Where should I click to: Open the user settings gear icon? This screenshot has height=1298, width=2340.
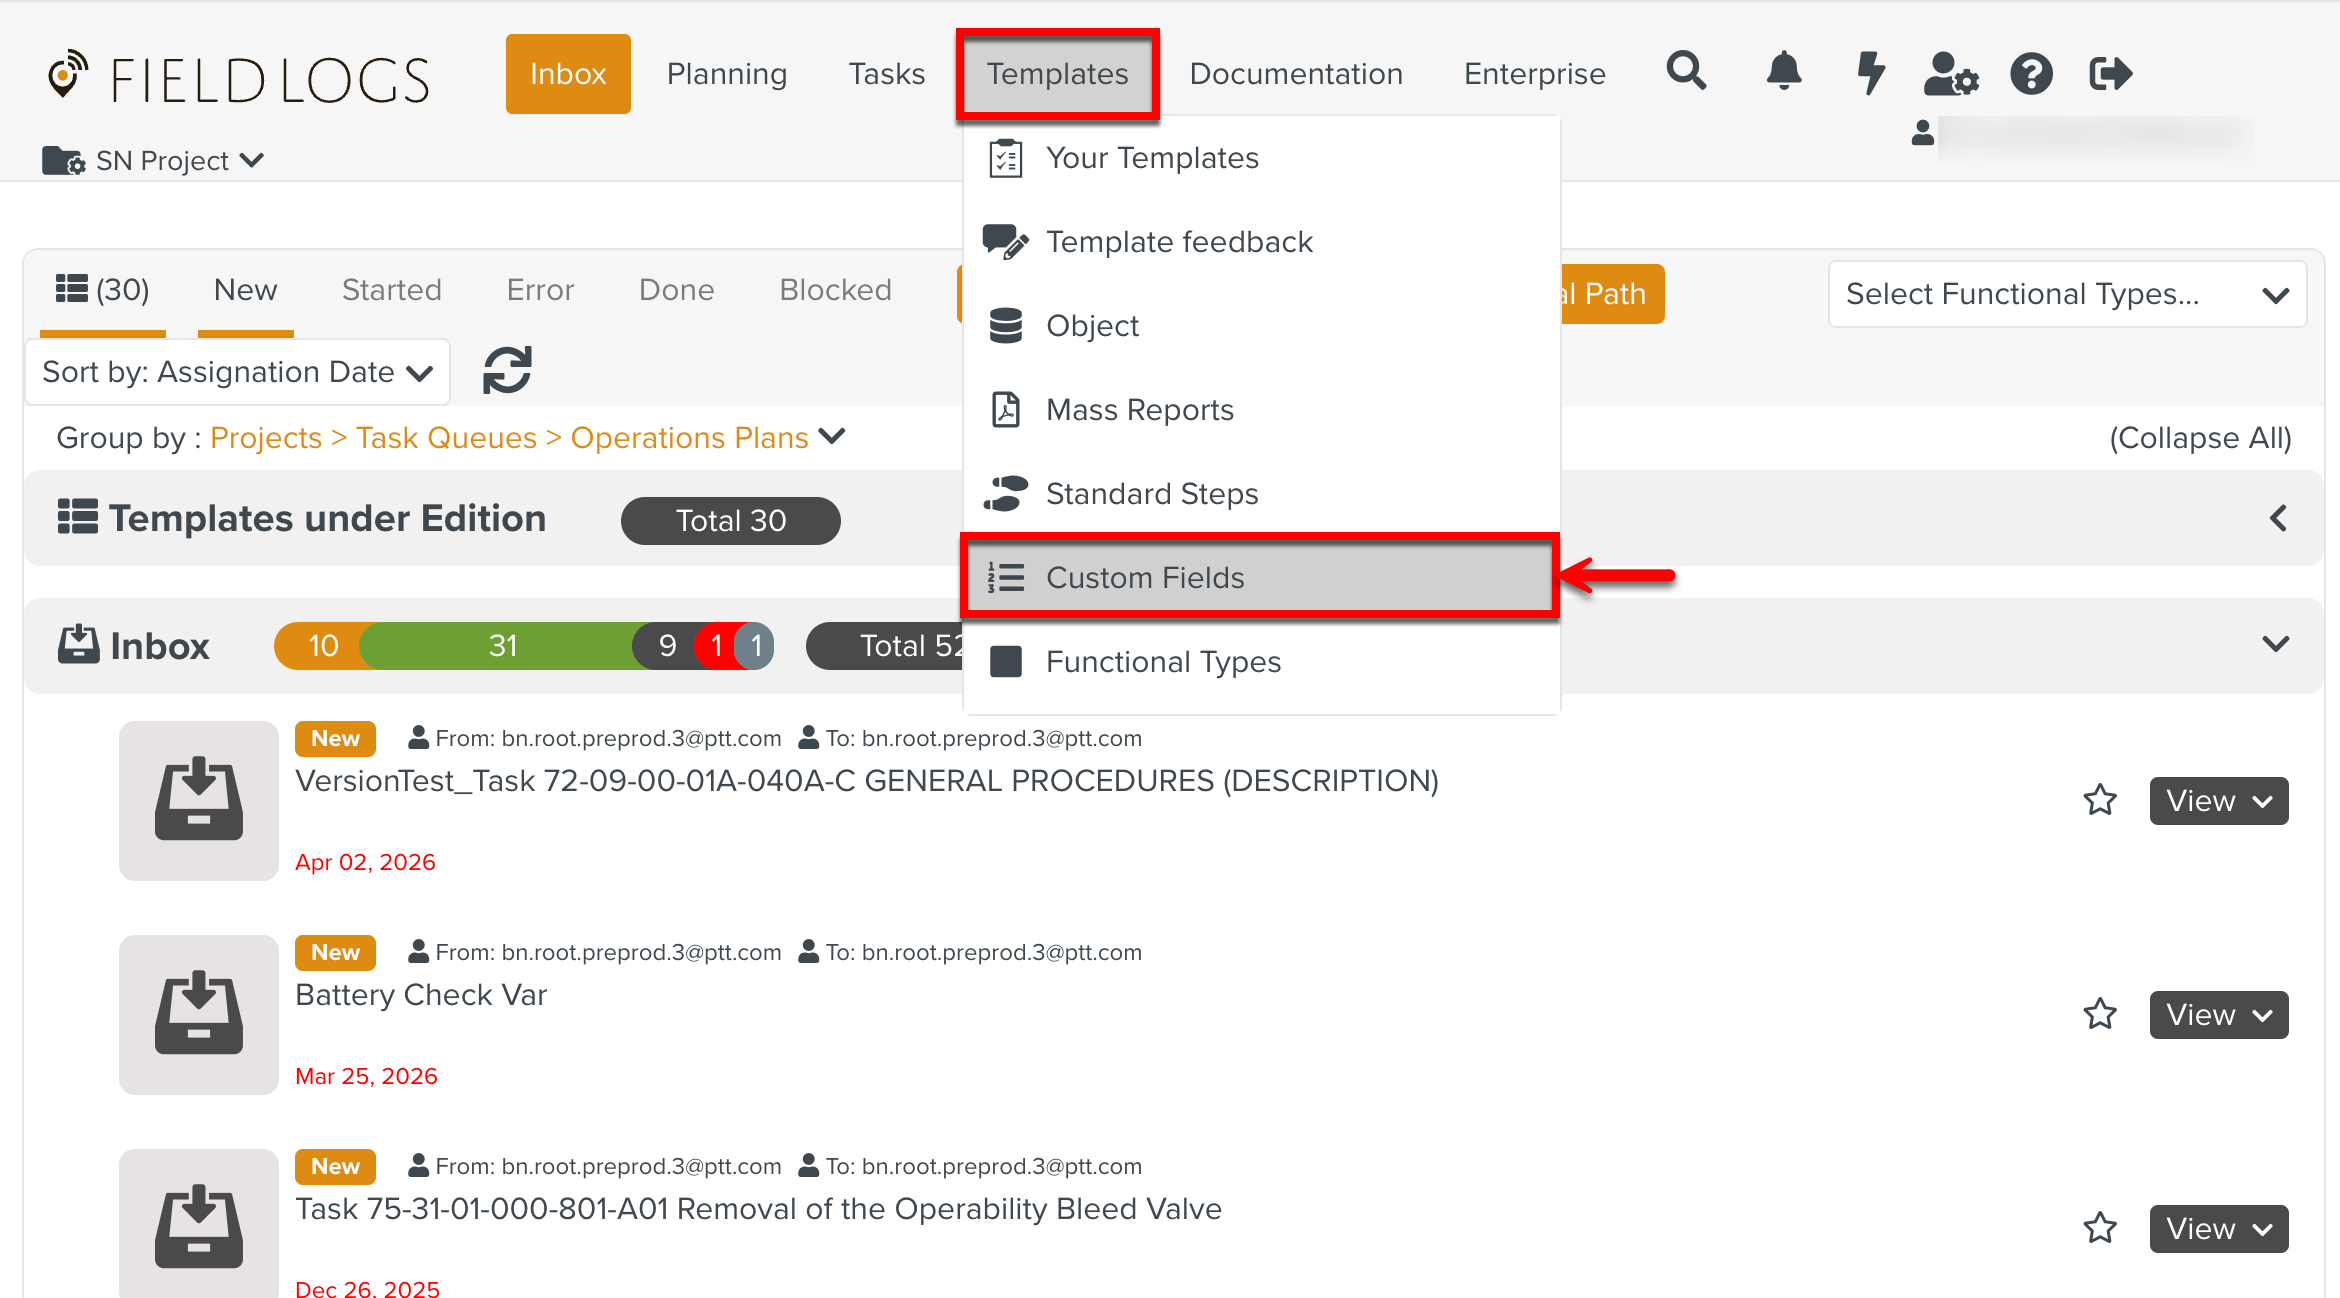(x=1950, y=73)
